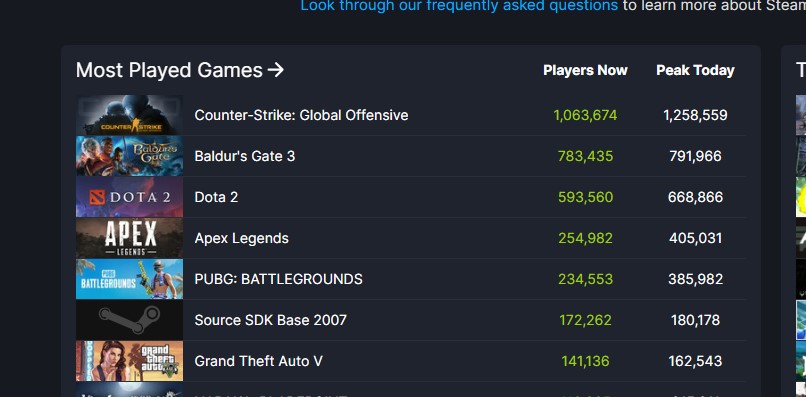Viewport: 806px width, 397px height.
Task: Open Most Played Games arrow link
Action: pyautogui.click(x=276, y=70)
